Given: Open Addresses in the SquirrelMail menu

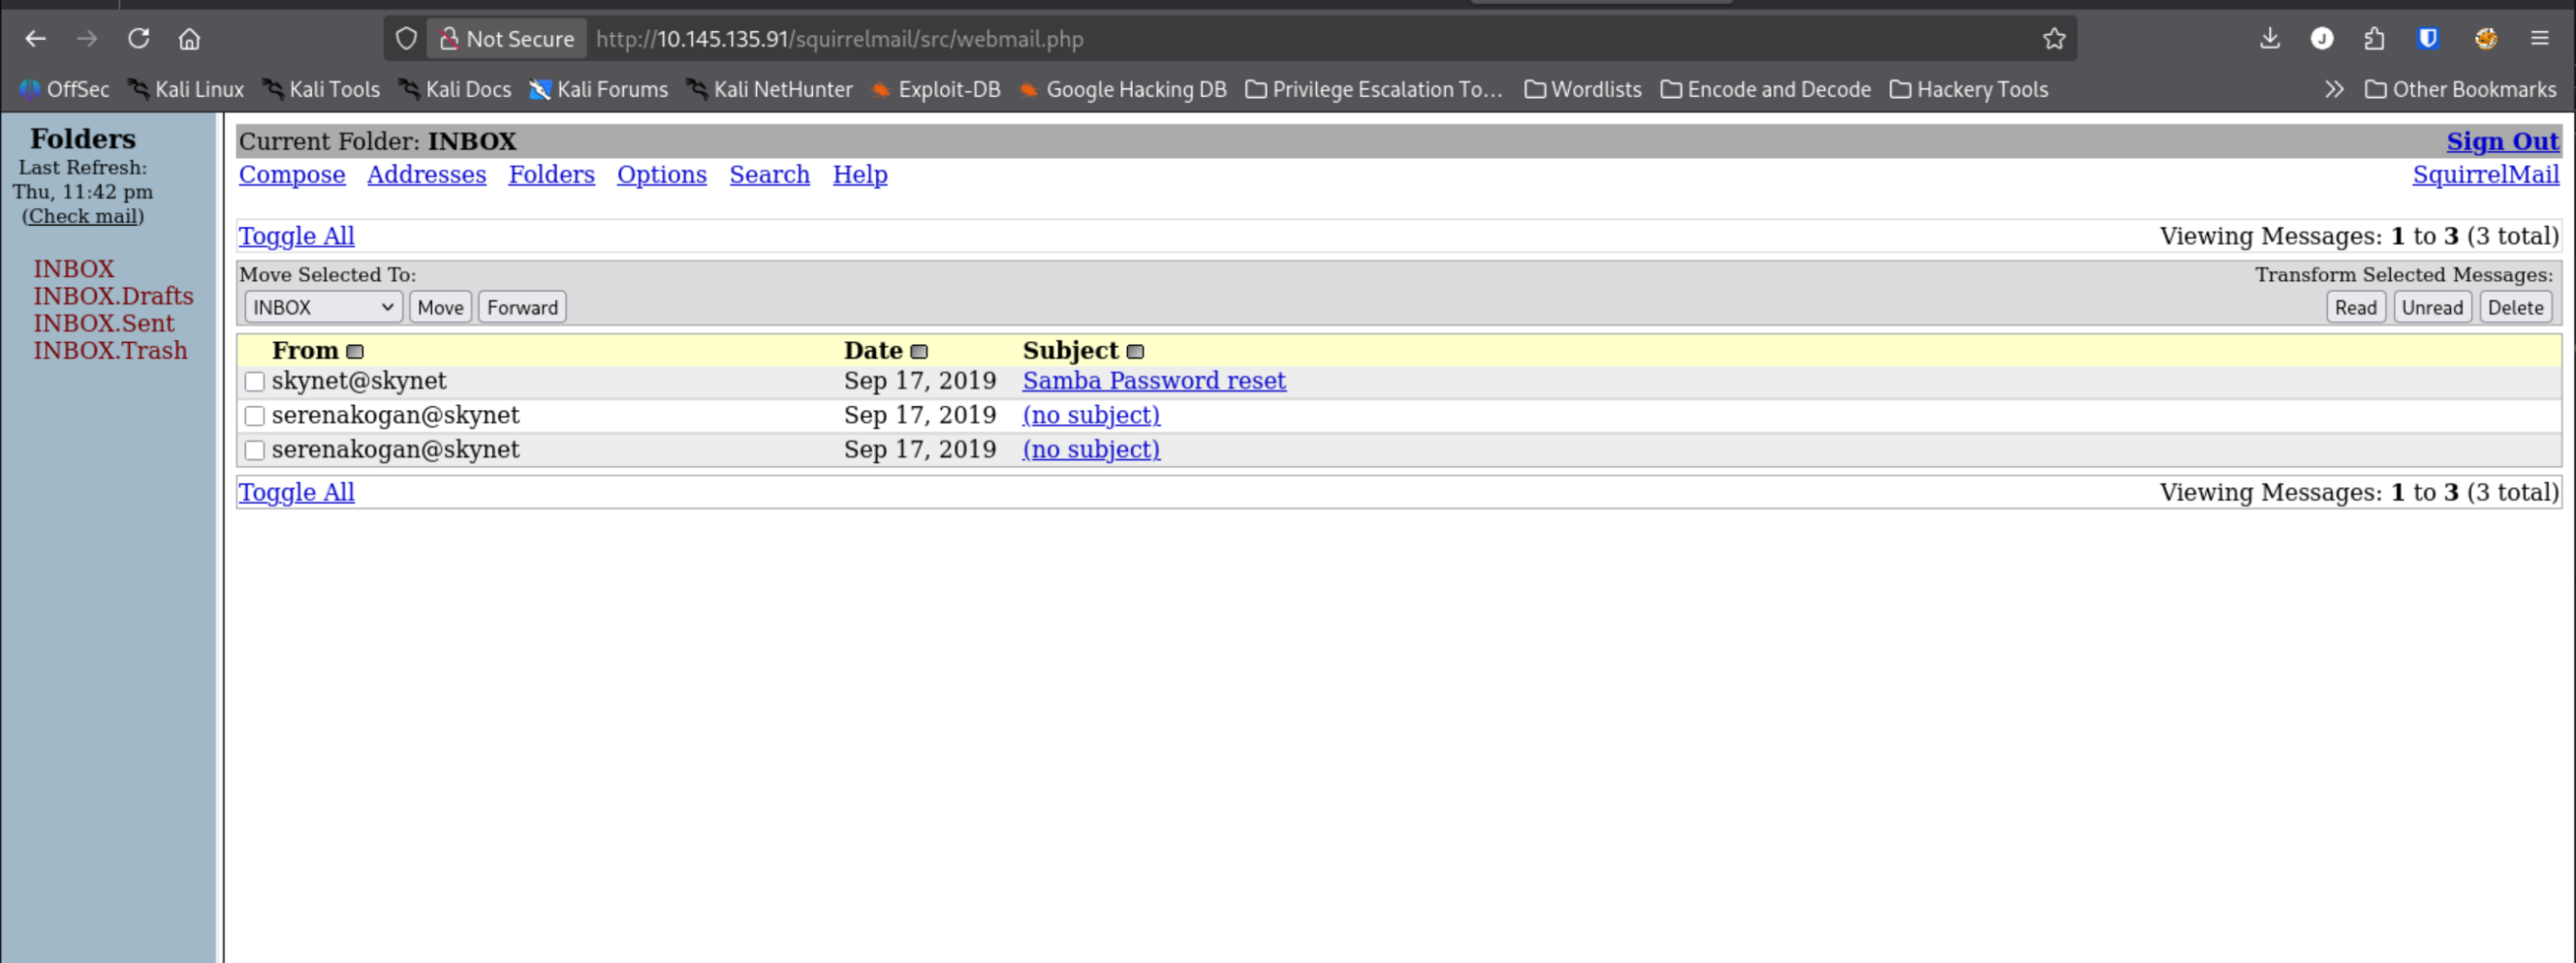Looking at the screenshot, I should 427,175.
